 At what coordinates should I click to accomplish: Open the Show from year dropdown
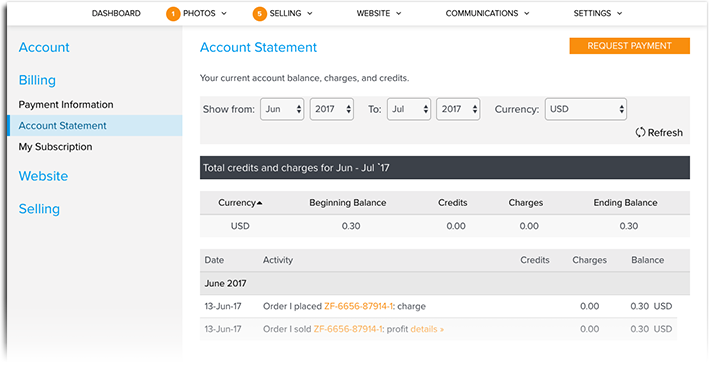(331, 109)
